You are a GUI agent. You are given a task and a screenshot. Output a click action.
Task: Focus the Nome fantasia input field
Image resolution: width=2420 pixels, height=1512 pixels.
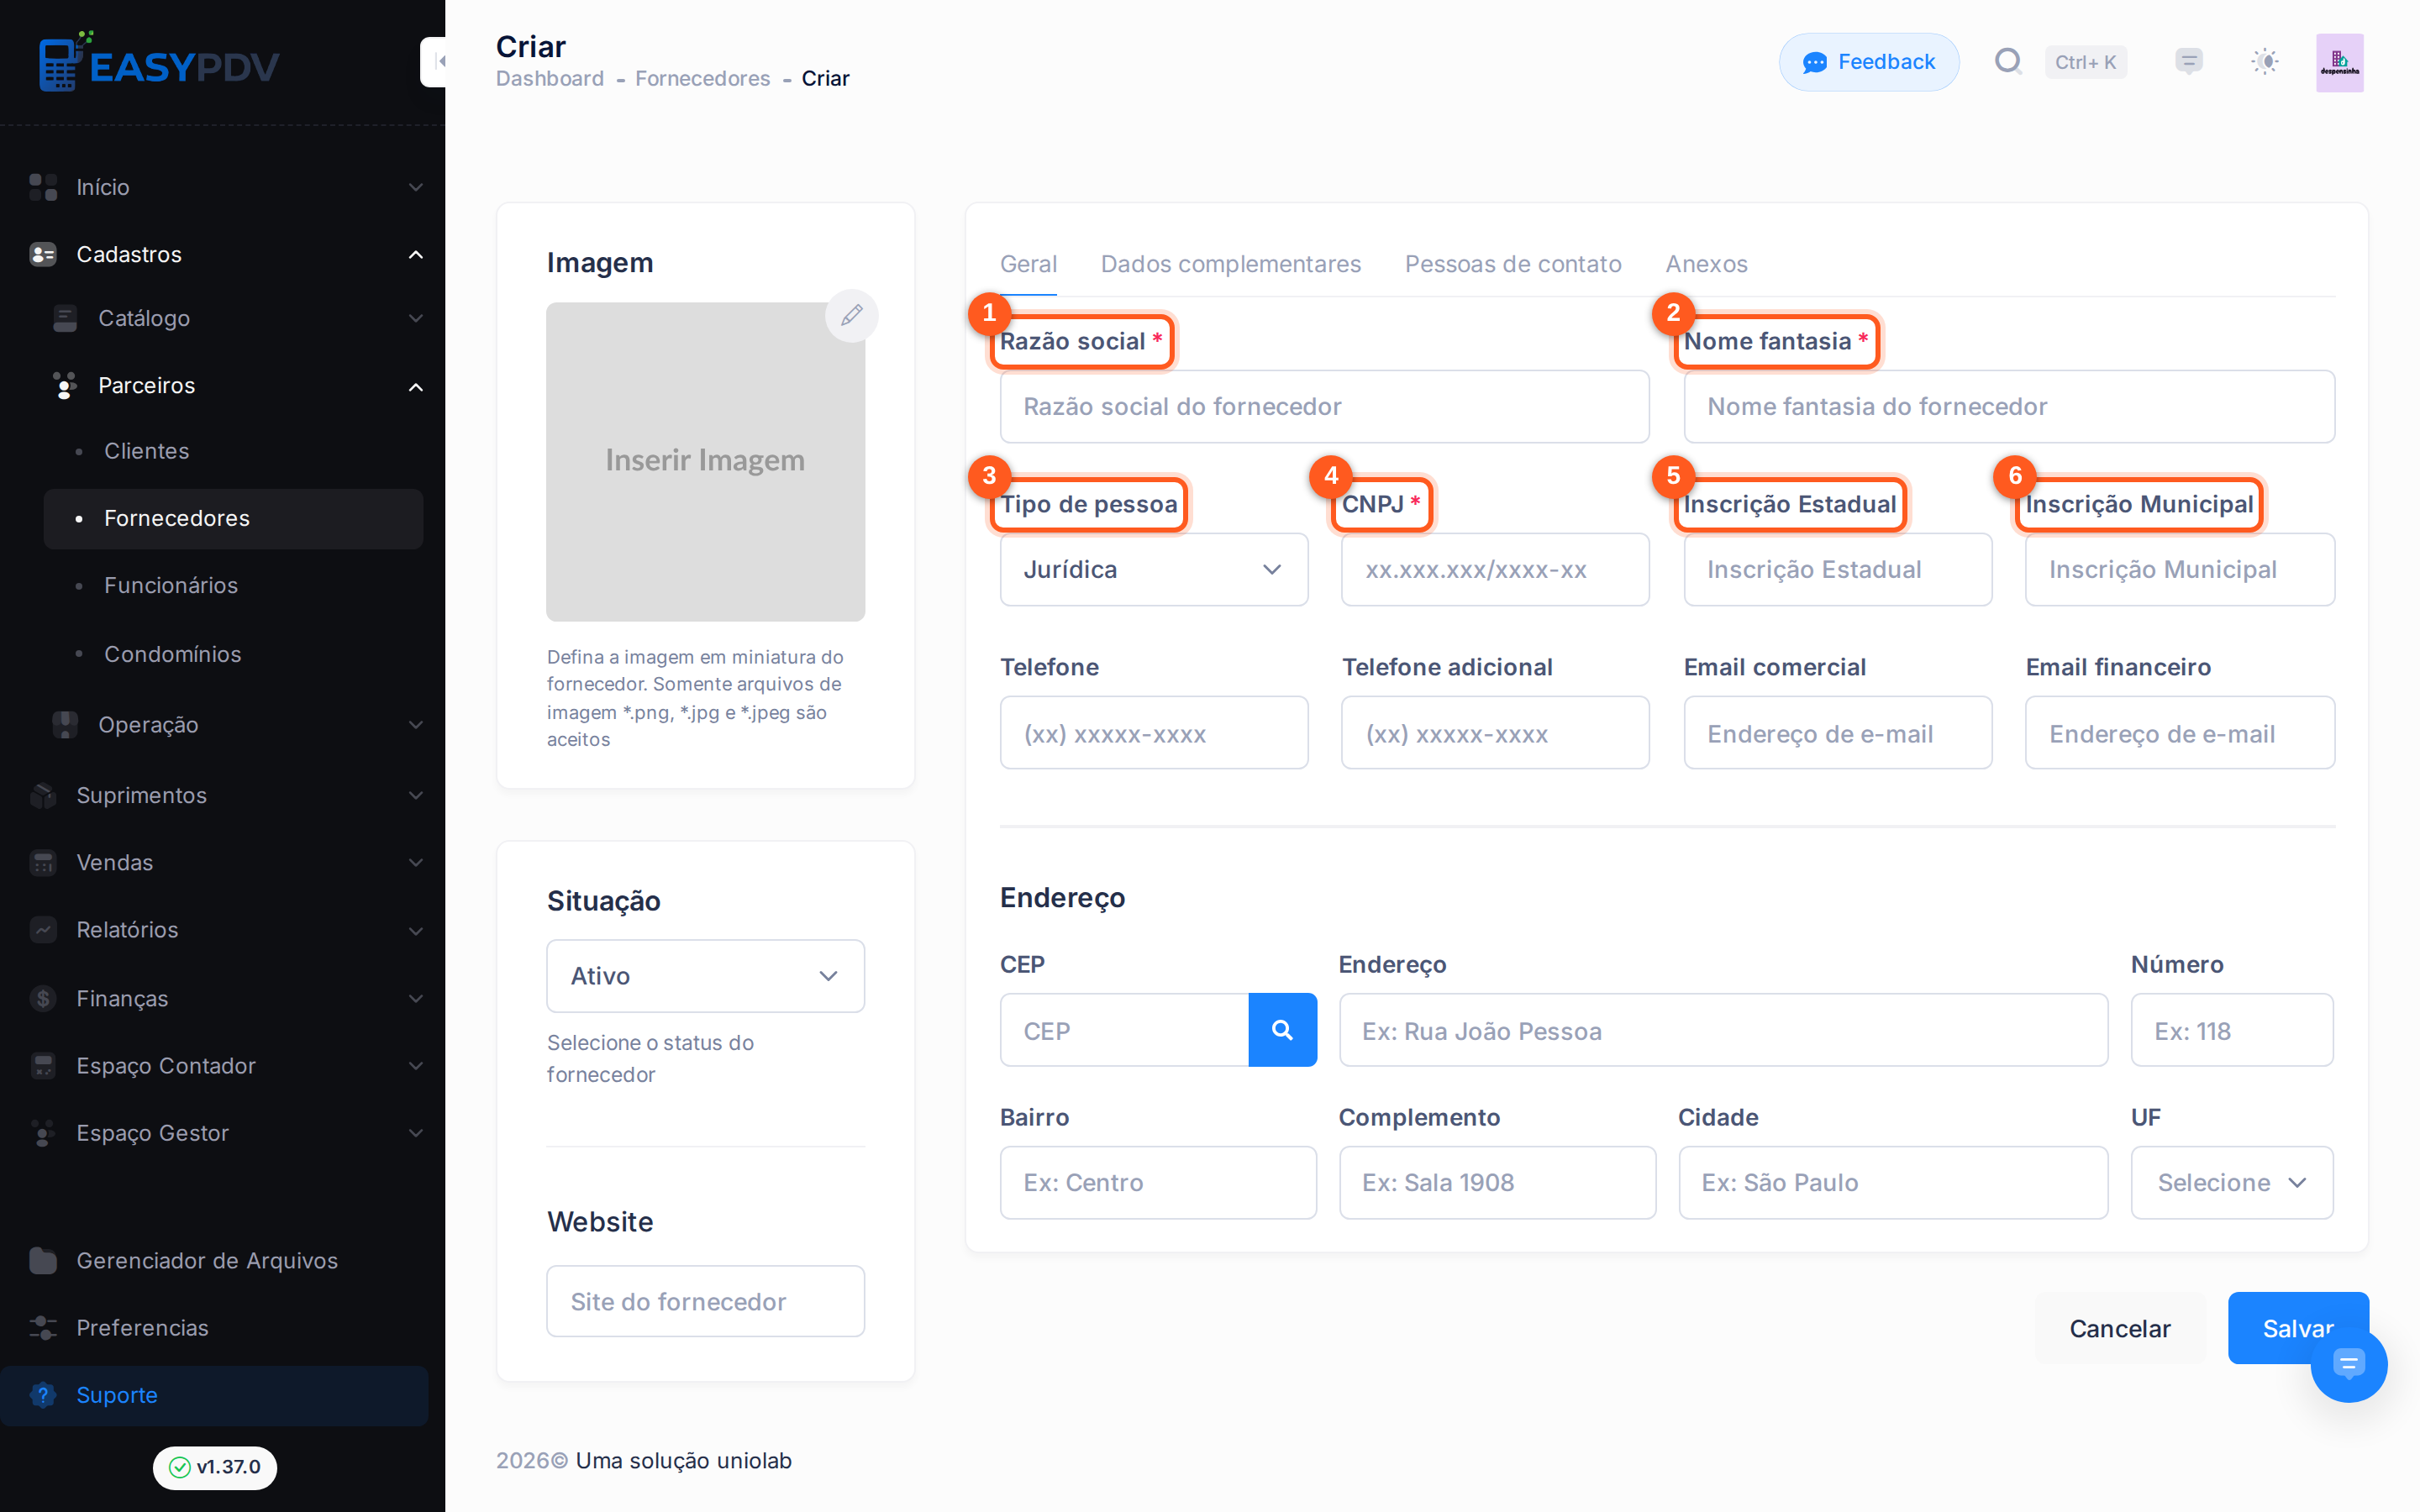pos(2009,406)
